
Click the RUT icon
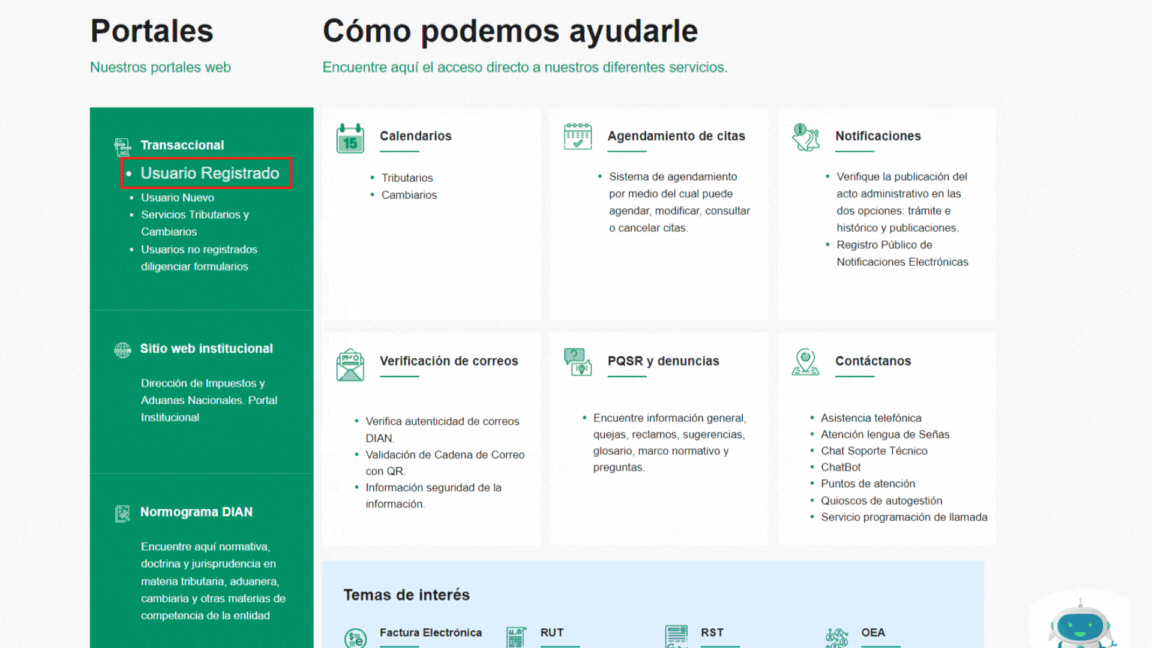click(x=516, y=636)
